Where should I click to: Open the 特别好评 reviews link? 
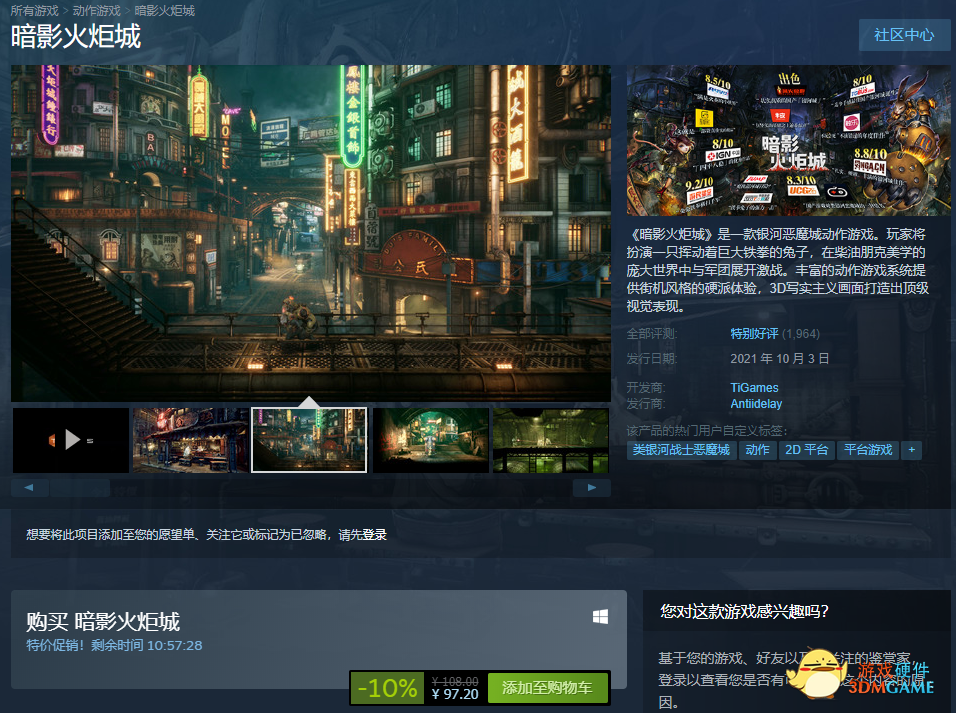(x=754, y=334)
